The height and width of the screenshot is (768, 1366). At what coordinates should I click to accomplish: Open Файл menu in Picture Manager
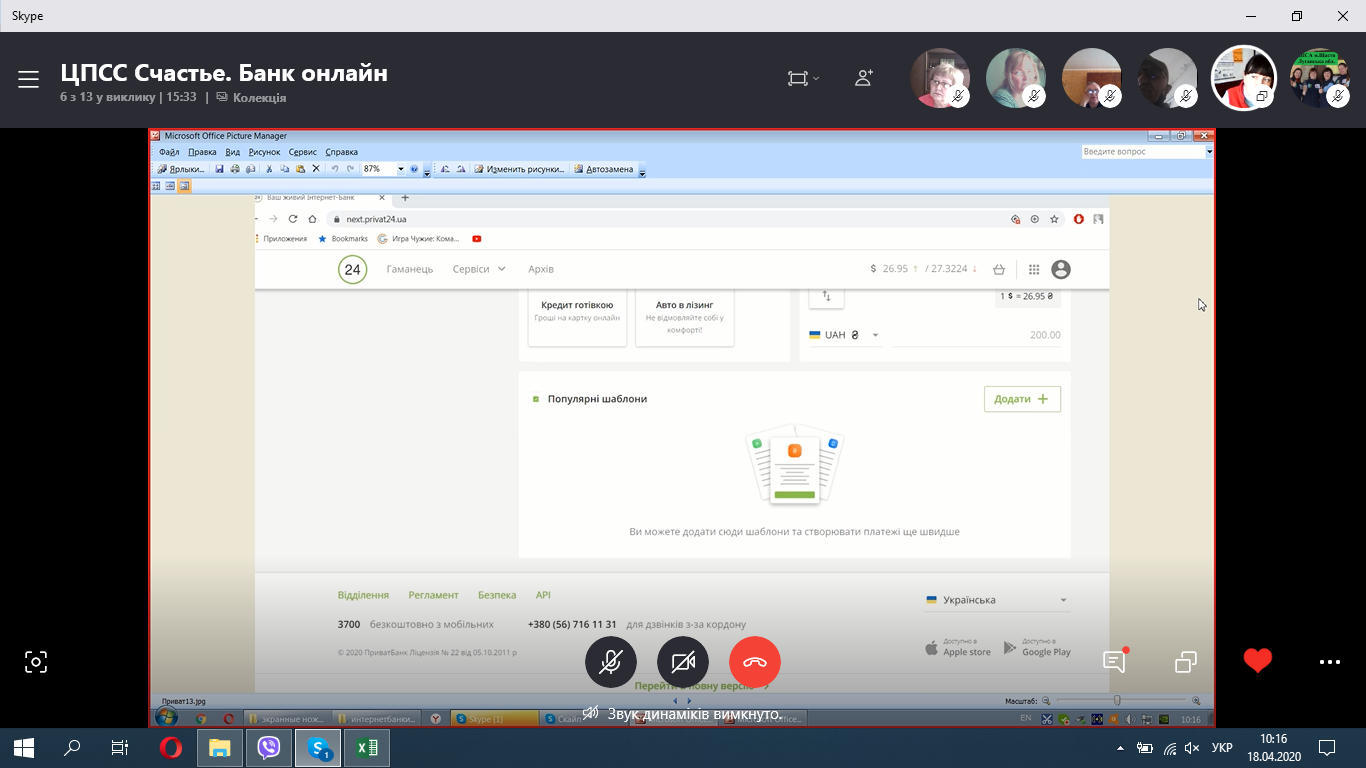(x=169, y=152)
